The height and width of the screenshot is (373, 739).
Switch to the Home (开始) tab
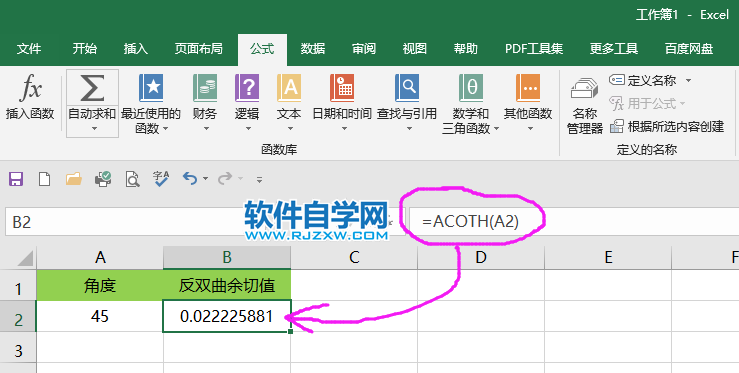pos(85,49)
